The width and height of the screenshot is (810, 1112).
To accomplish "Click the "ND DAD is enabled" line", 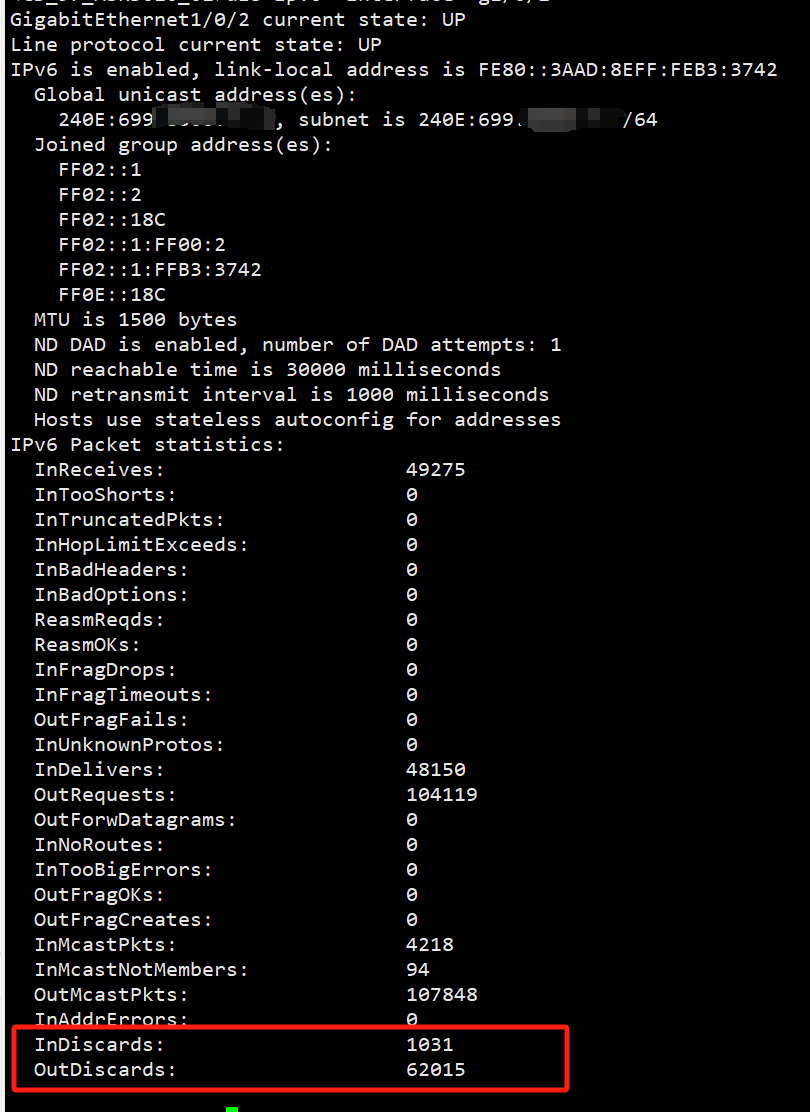I will [x=297, y=345].
